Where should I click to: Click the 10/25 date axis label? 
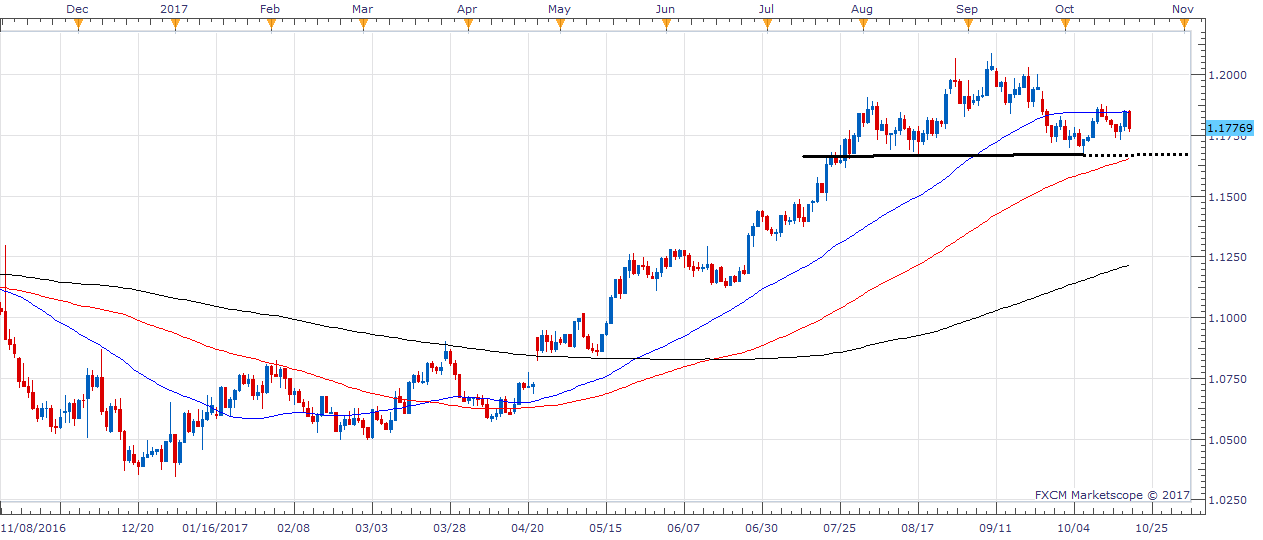pos(1152,527)
